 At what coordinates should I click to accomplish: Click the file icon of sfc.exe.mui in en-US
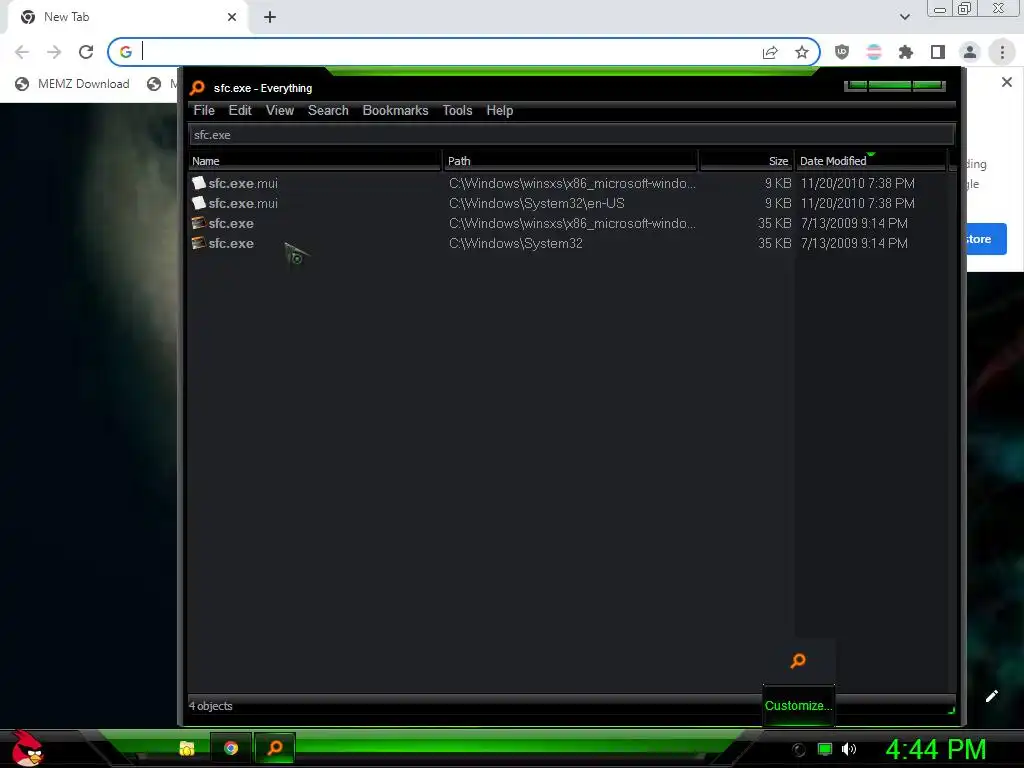click(199, 203)
